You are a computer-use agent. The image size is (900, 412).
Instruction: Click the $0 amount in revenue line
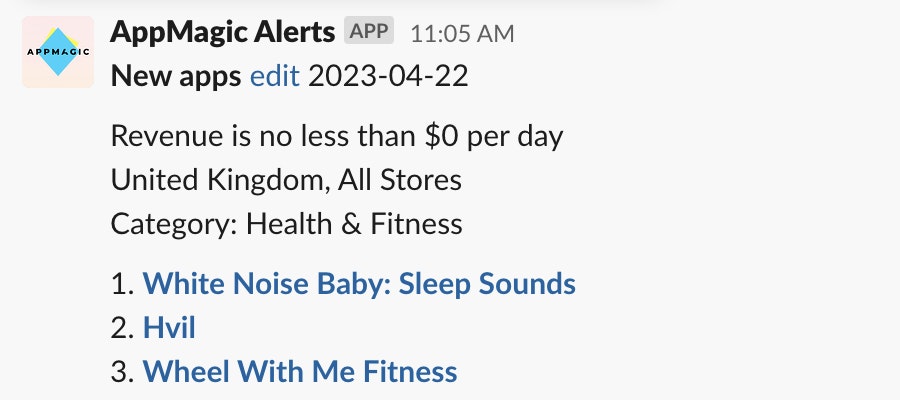(x=443, y=136)
